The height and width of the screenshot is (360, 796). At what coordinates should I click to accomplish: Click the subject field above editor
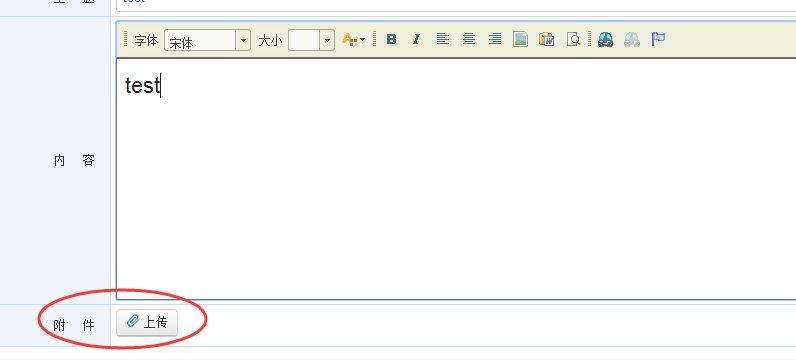coord(456,5)
